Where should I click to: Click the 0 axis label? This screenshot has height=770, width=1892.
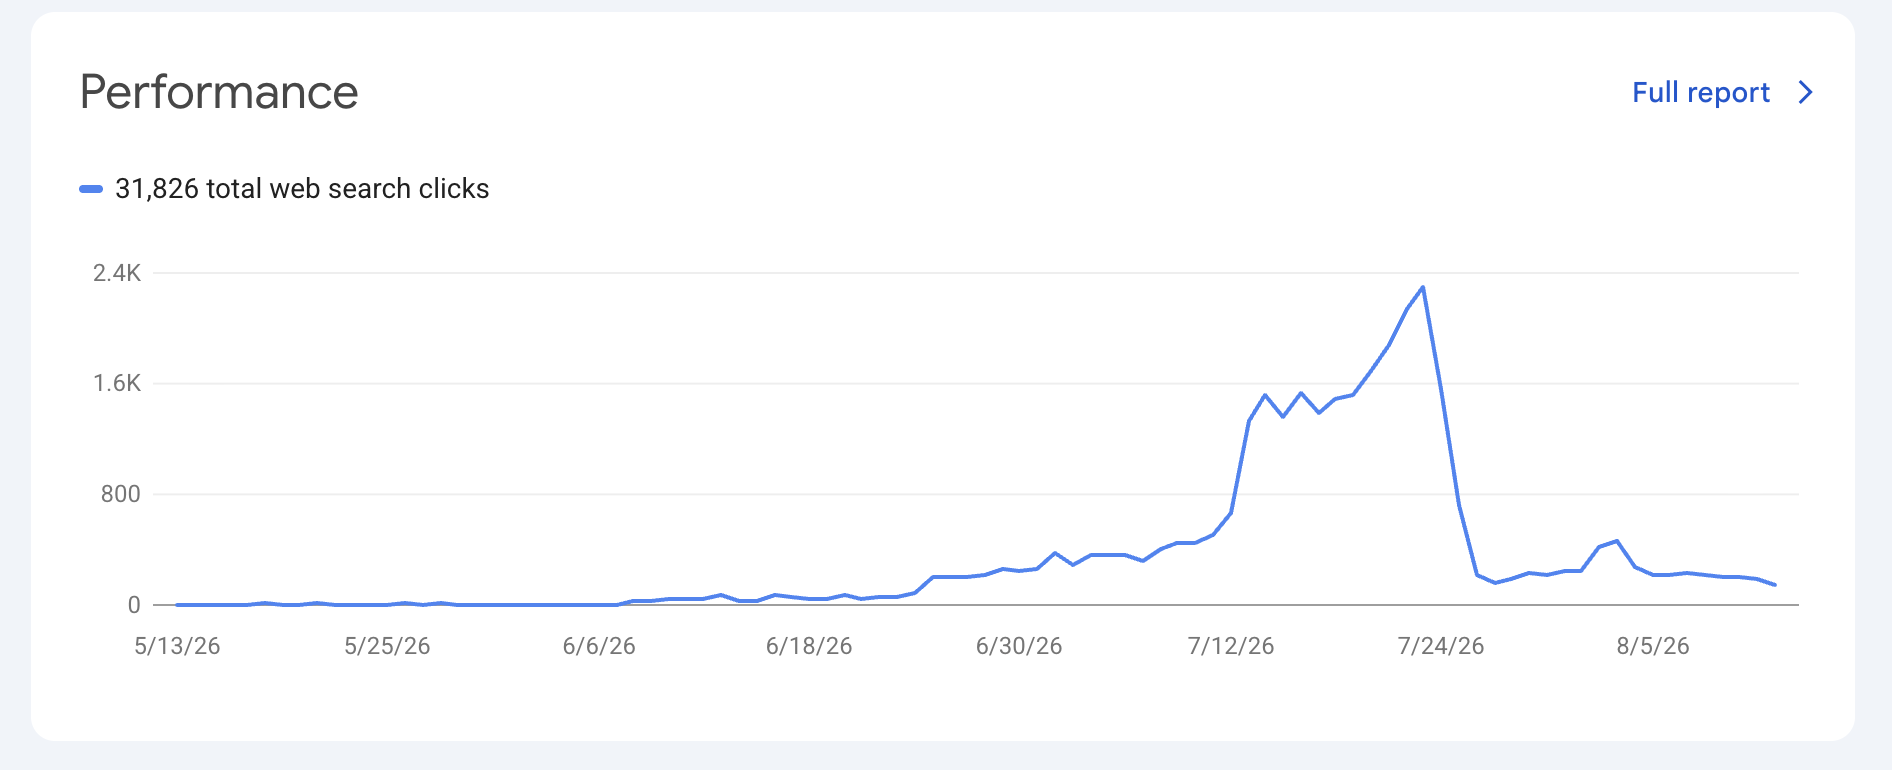134,605
